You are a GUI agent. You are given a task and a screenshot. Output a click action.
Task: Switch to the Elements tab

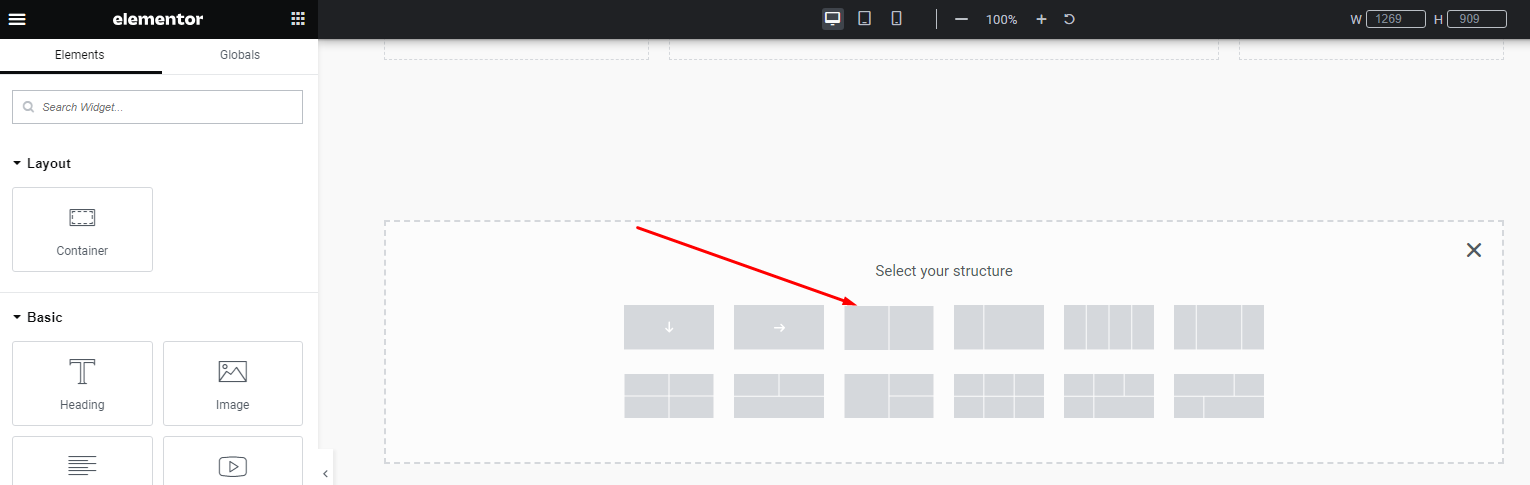[80, 55]
